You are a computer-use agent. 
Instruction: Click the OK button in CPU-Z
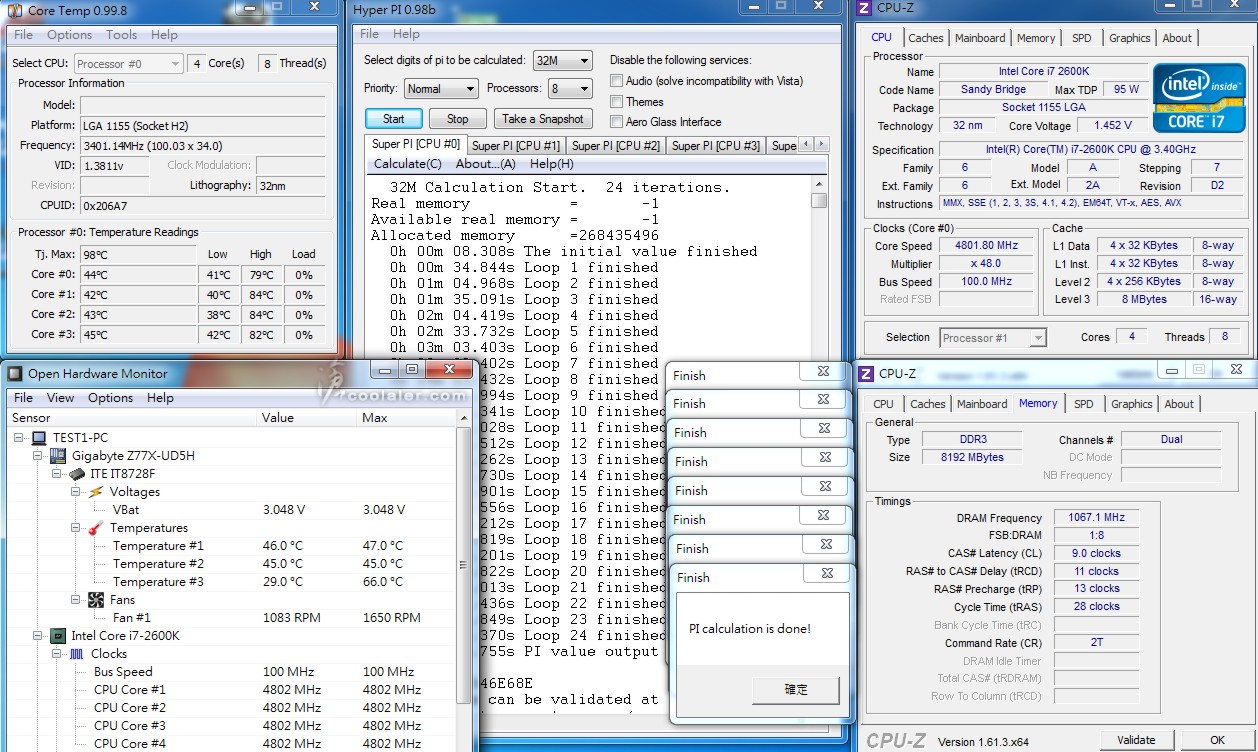(1217, 740)
